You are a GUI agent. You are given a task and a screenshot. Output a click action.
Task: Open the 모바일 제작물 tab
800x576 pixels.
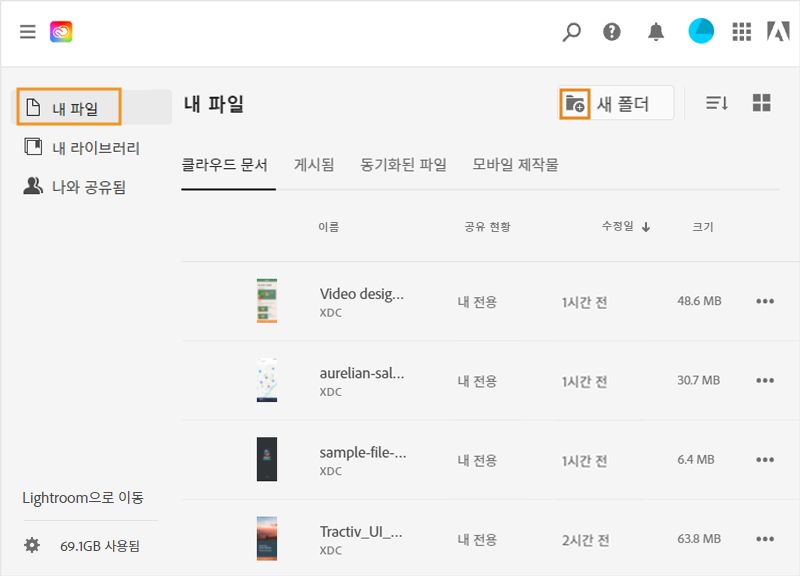tap(516, 163)
